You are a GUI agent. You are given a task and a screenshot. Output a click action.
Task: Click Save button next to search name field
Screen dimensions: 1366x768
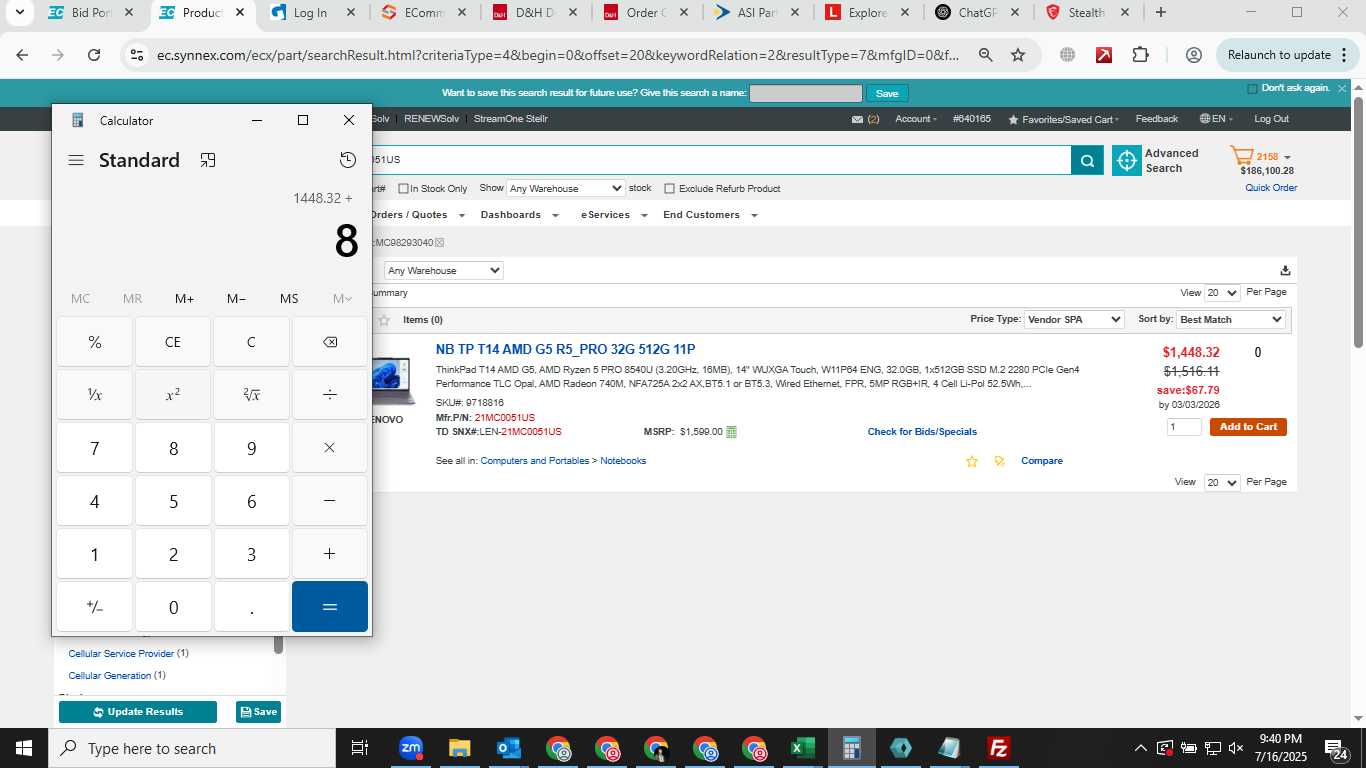coord(887,93)
